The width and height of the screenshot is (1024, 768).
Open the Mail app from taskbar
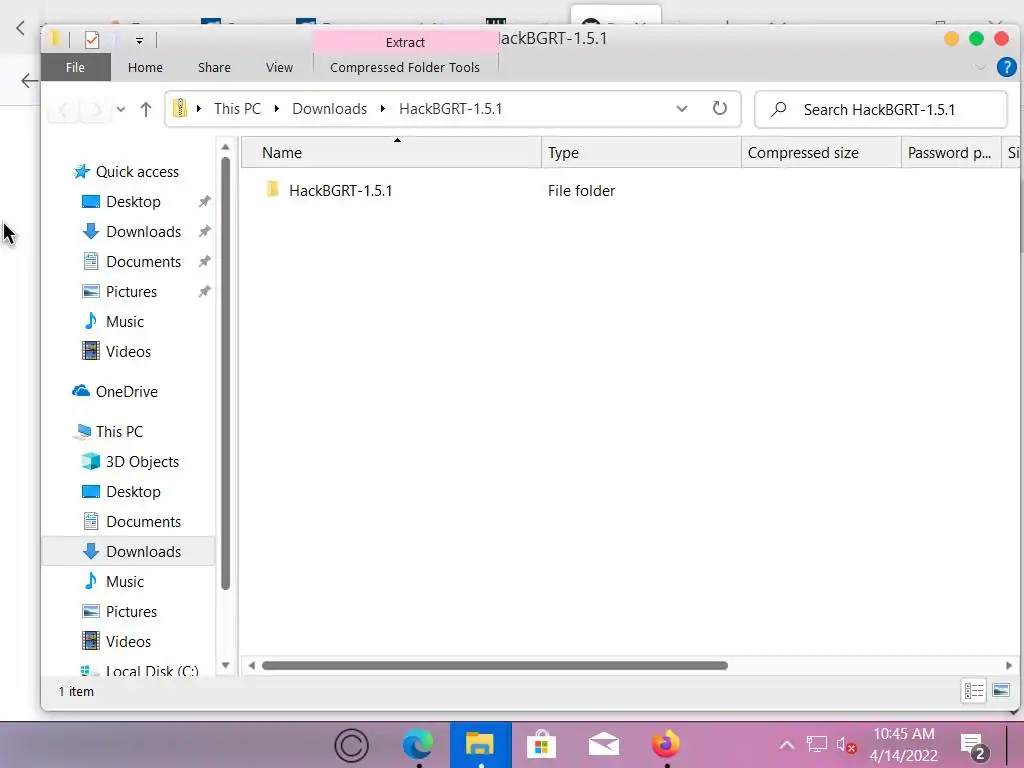pyautogui.click(x=603, y=744)
